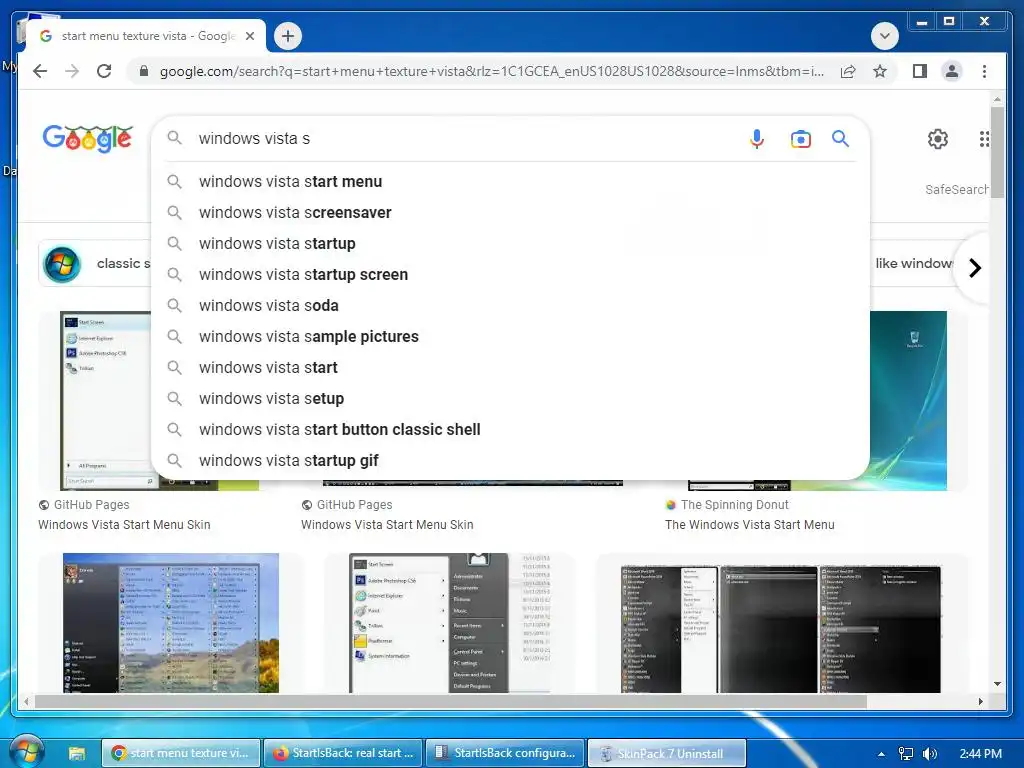This screenshot has width=1024, height=768.
Task: Choose suggestion 'windows vista start menu'
Action: click(510, 182)
